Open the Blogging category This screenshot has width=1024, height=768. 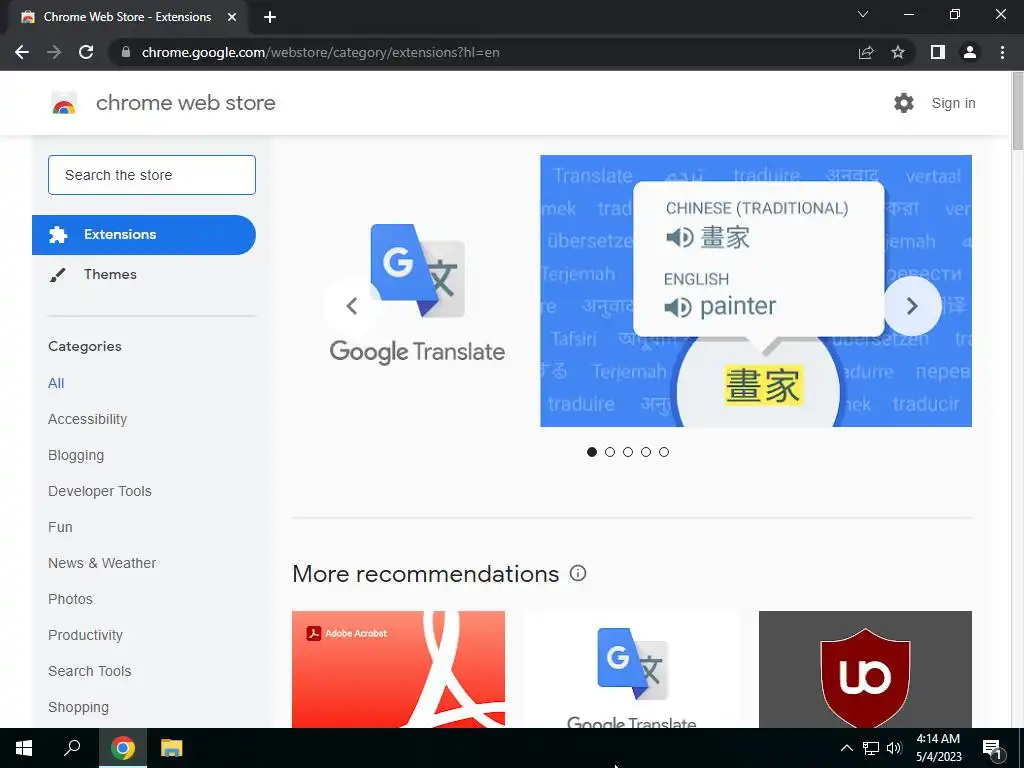(x=76, y=455)
